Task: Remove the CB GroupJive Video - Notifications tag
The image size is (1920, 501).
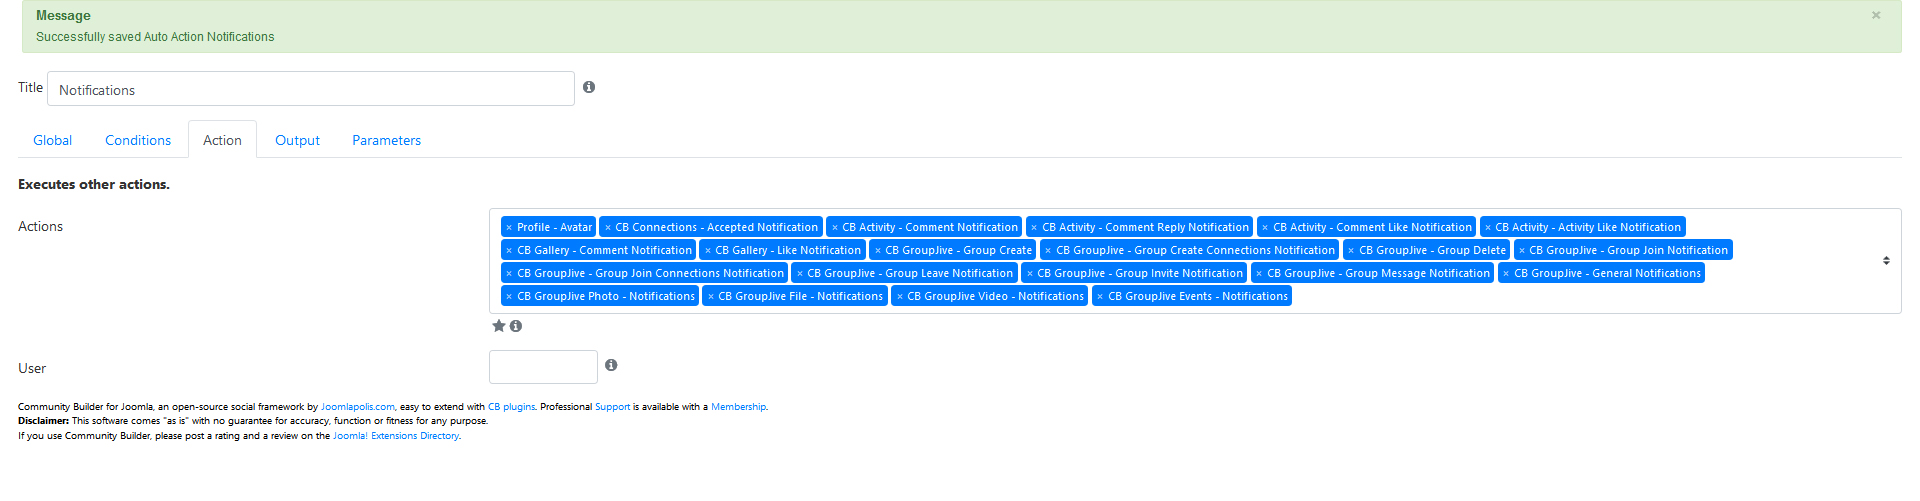Action: pos(899,297)
